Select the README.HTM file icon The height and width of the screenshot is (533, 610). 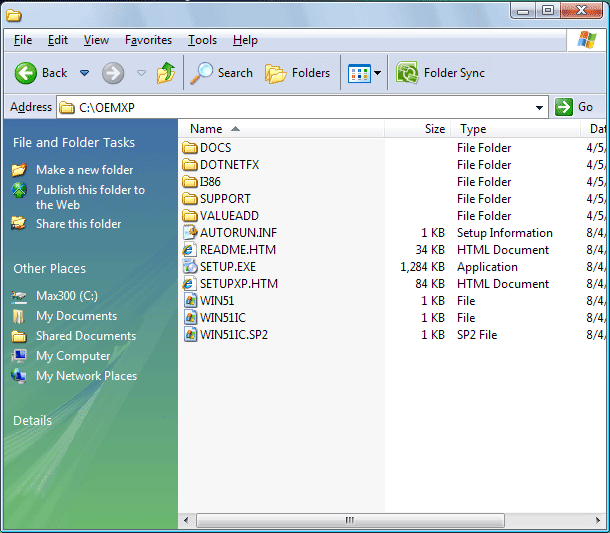click(x=190, y=250)
